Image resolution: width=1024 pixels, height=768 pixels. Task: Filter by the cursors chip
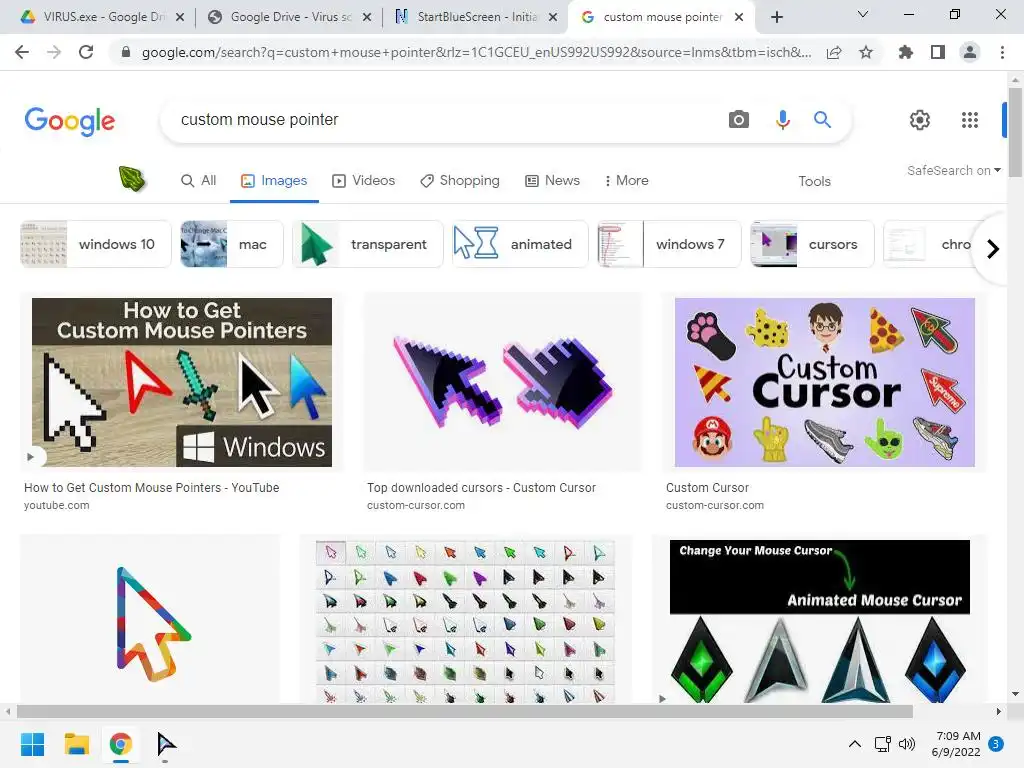coord(812,244)
